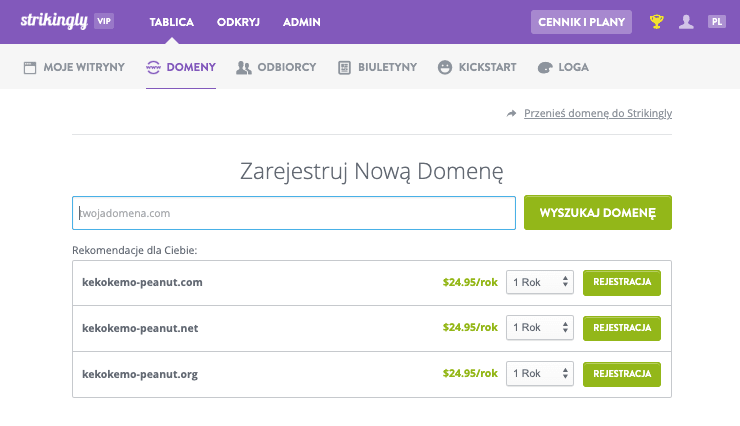This screenshot has height=426, width=740.
Task: Switch to the Domeny tab
Action: click(181, 67)
